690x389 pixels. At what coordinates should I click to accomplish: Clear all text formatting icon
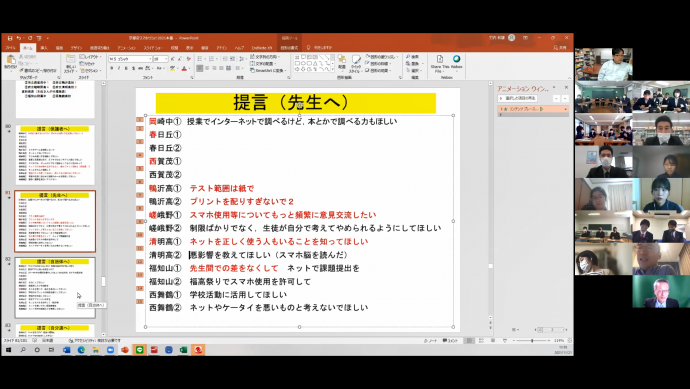(x=188, y=59)
